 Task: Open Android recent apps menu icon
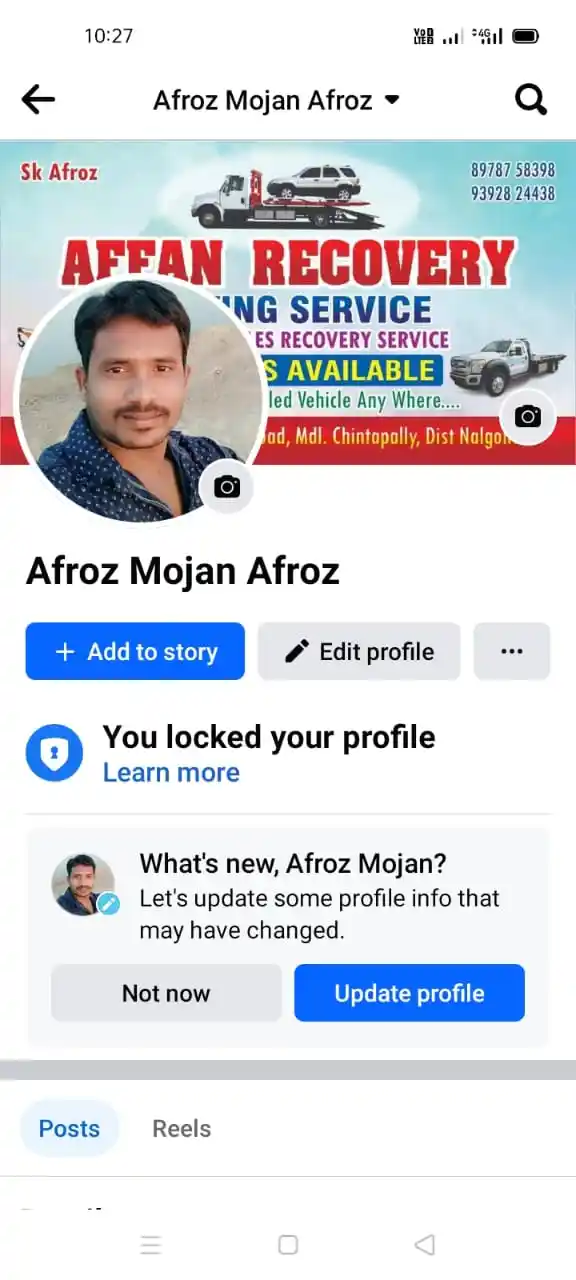point(151,1244)
